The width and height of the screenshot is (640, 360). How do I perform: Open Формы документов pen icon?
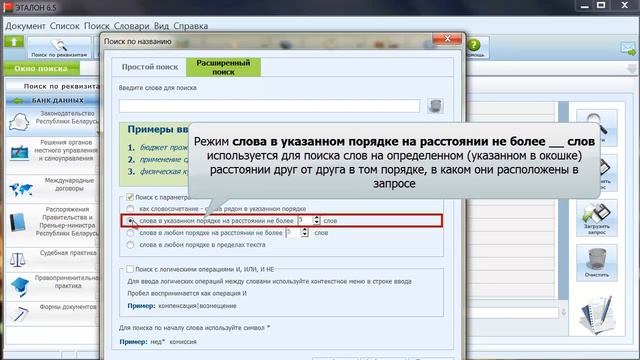[19, 314]
